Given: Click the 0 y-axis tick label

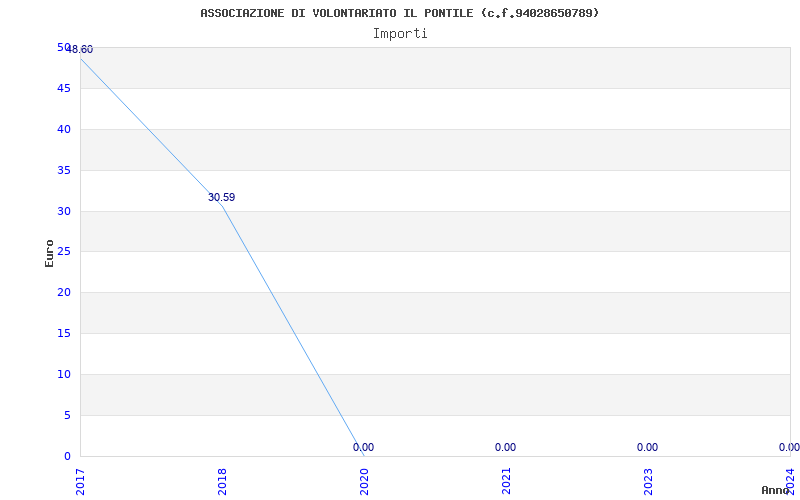Looking at the screenshot, I should coord(67,456).
